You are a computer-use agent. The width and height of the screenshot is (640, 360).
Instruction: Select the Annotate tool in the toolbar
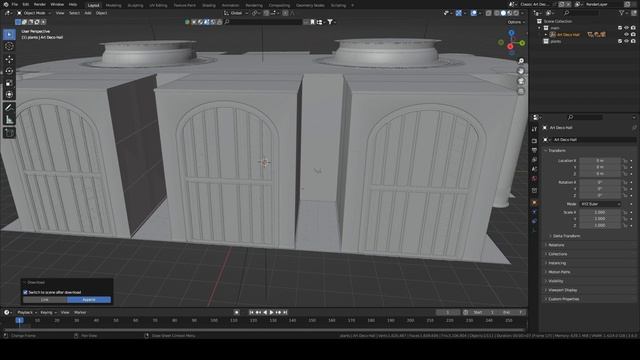(x=9, y=108)
